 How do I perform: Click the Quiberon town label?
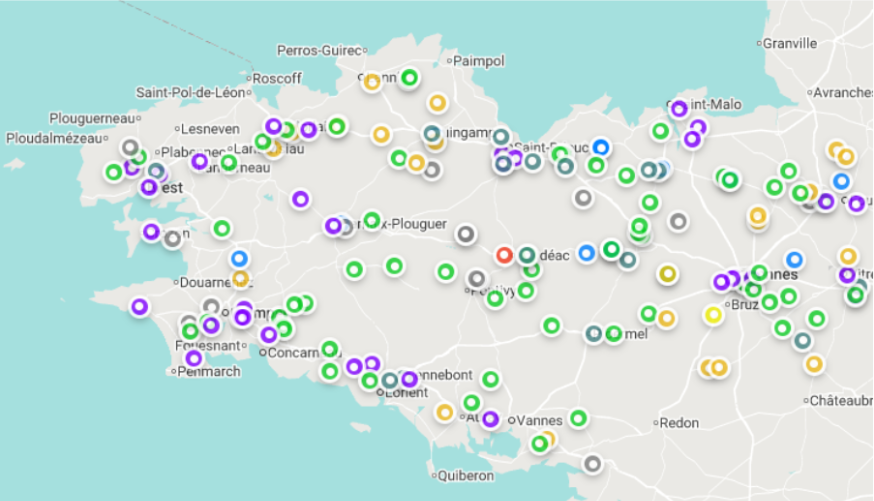[x=465, y=476]
